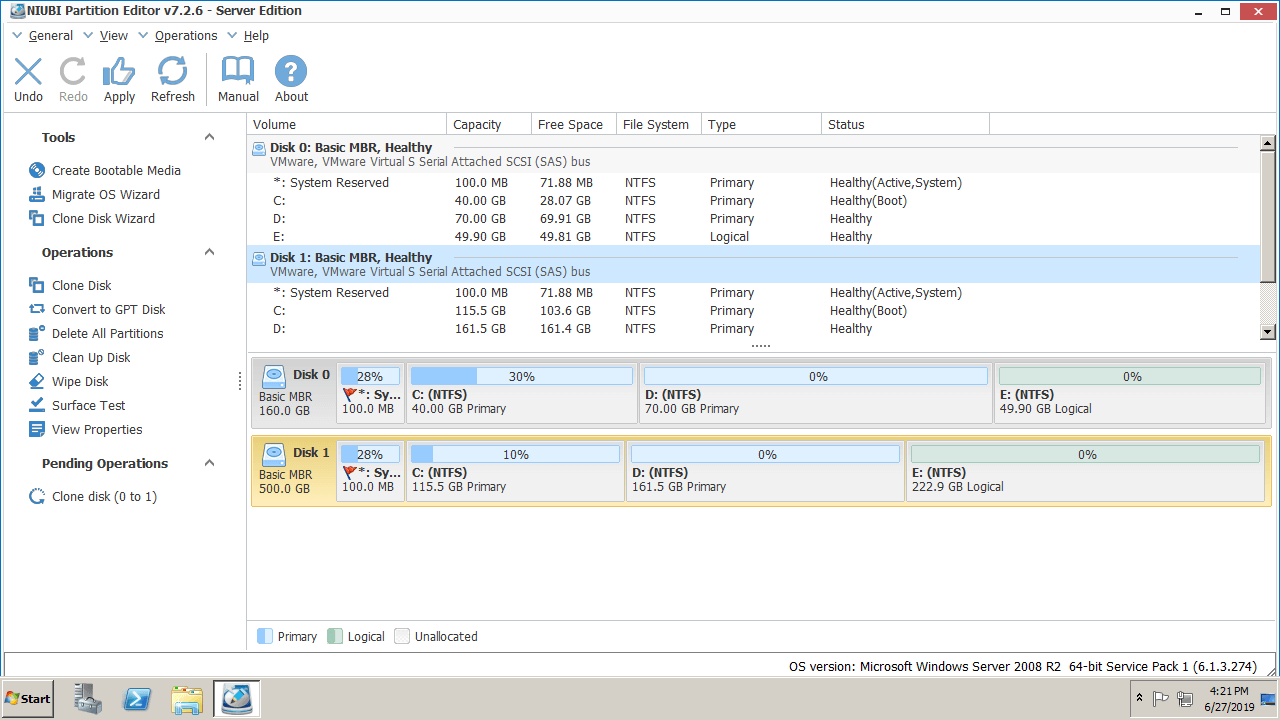
Task: Collapse the Pending Operations section
Action: point(209,464)
